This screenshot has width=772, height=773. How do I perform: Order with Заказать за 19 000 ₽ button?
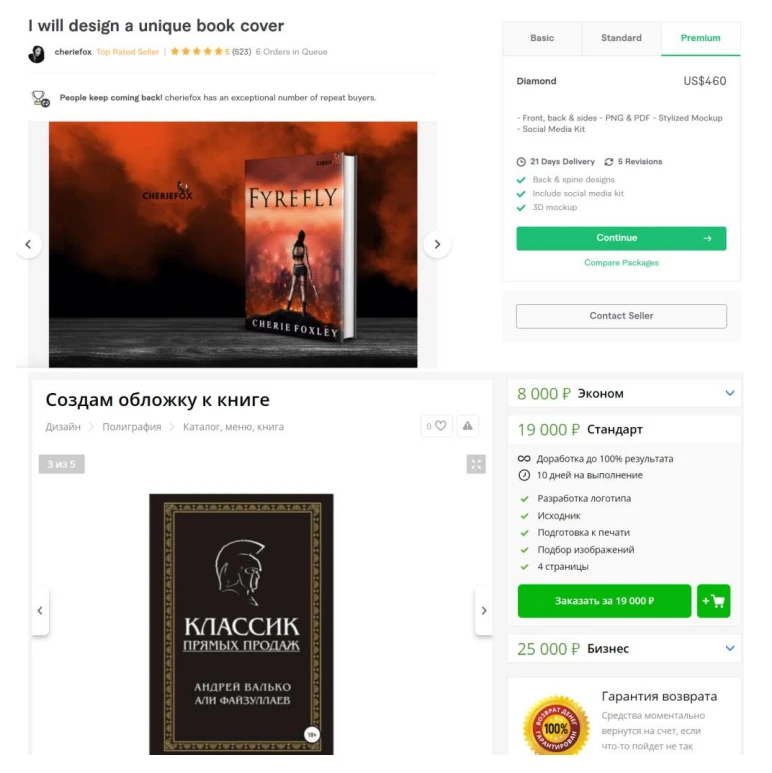tap(604, 601)
